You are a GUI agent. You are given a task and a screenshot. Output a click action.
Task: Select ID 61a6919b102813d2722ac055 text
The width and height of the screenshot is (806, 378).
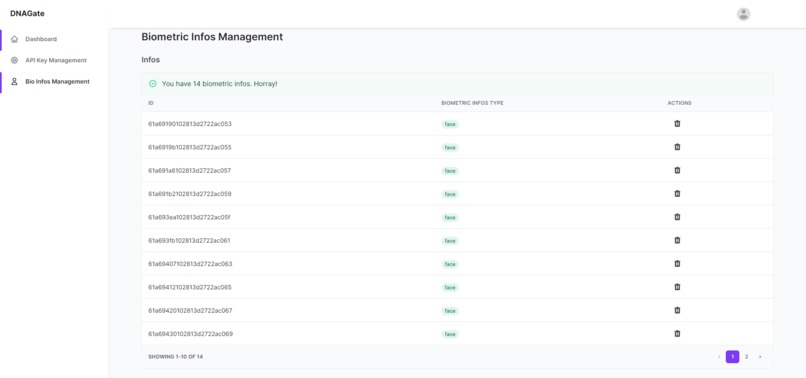tap(190, 147)
